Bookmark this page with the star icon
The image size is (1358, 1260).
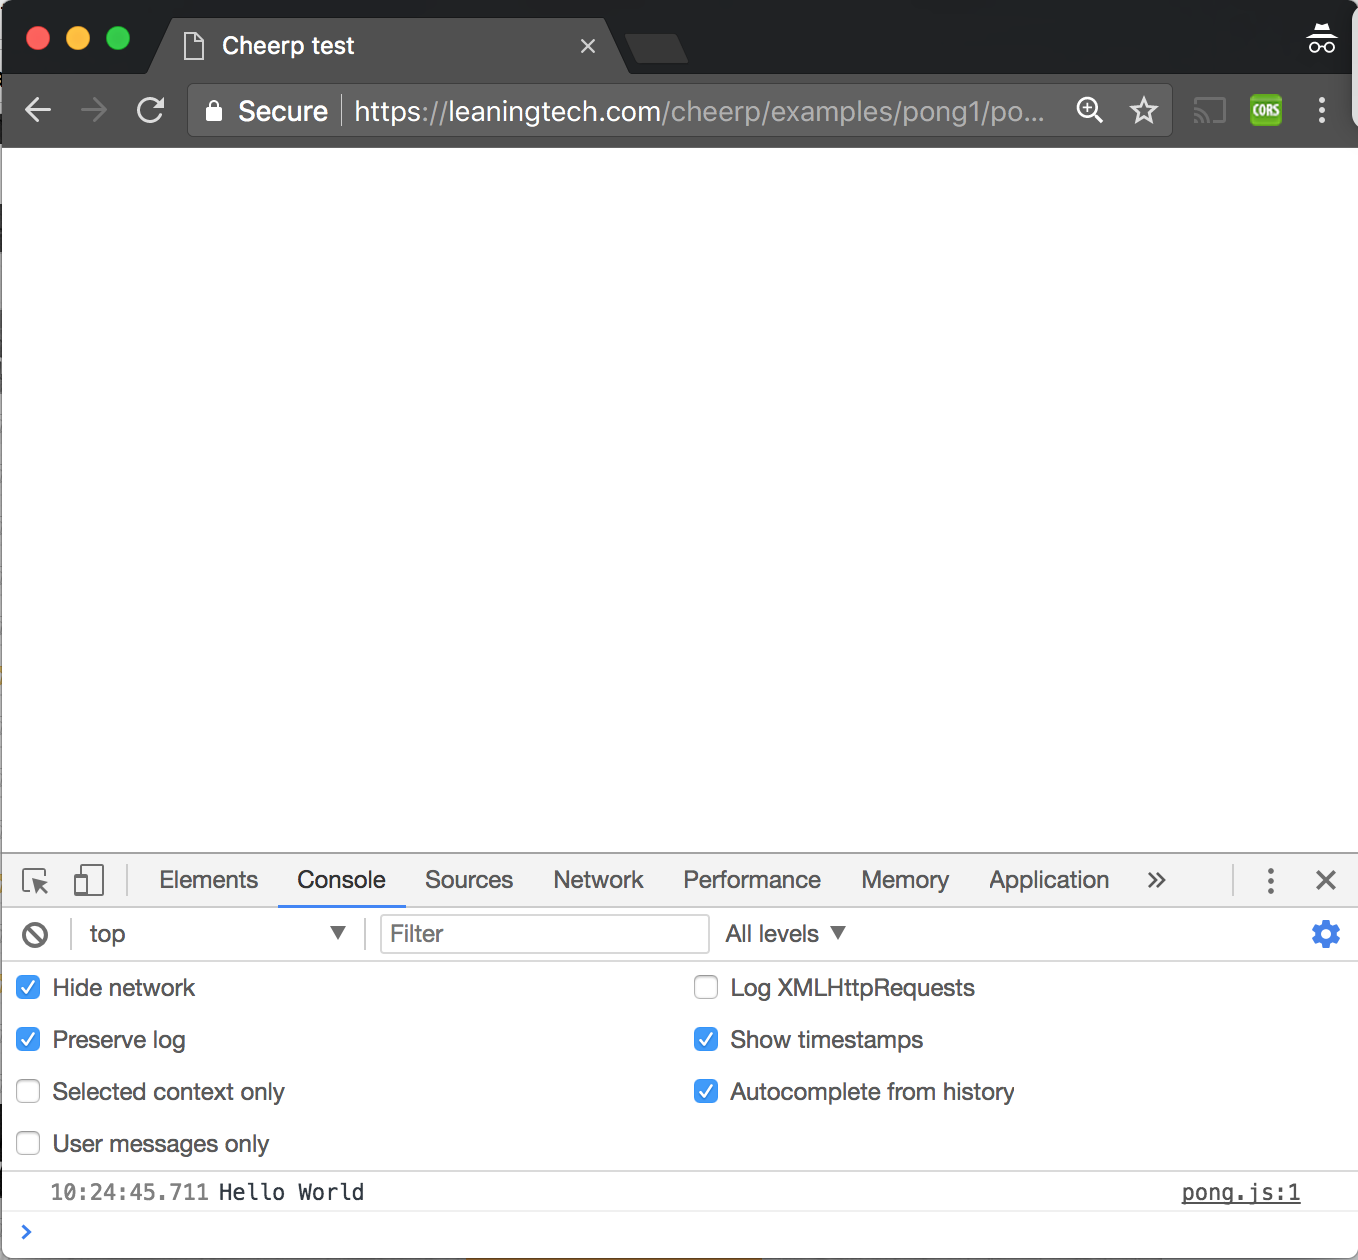tap(1143, 110)
